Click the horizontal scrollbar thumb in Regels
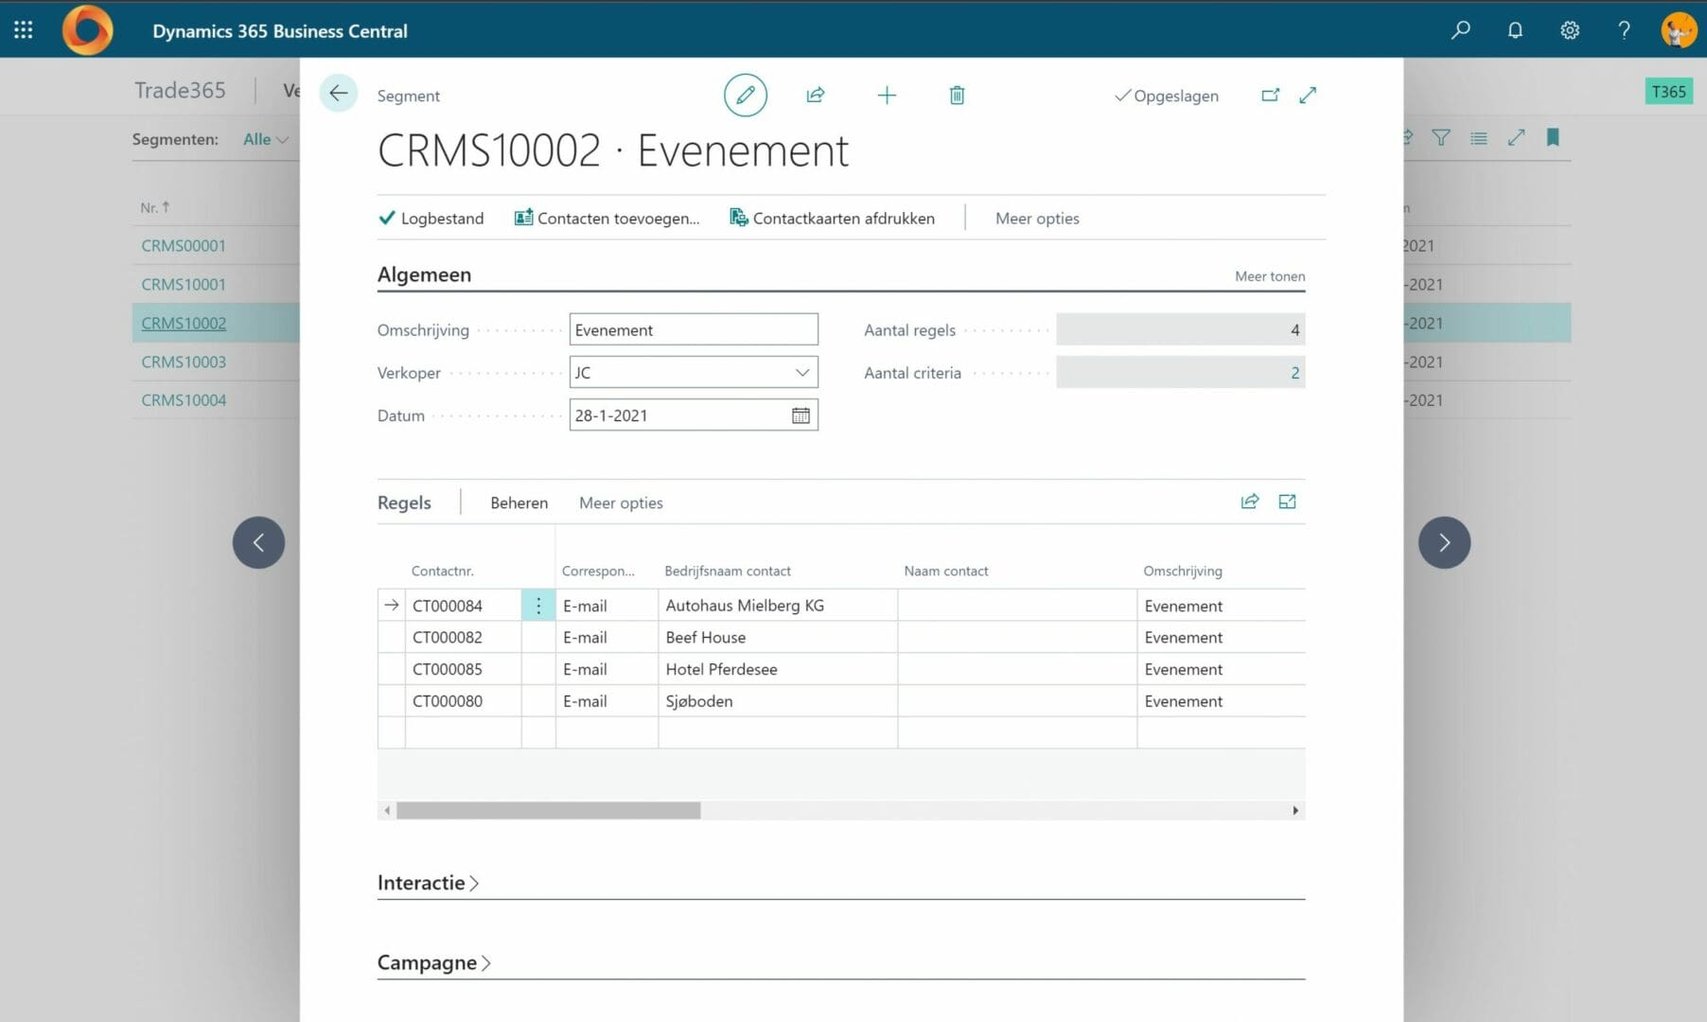The height and width of the screenshot is (1022, 1707). [548, 810]
